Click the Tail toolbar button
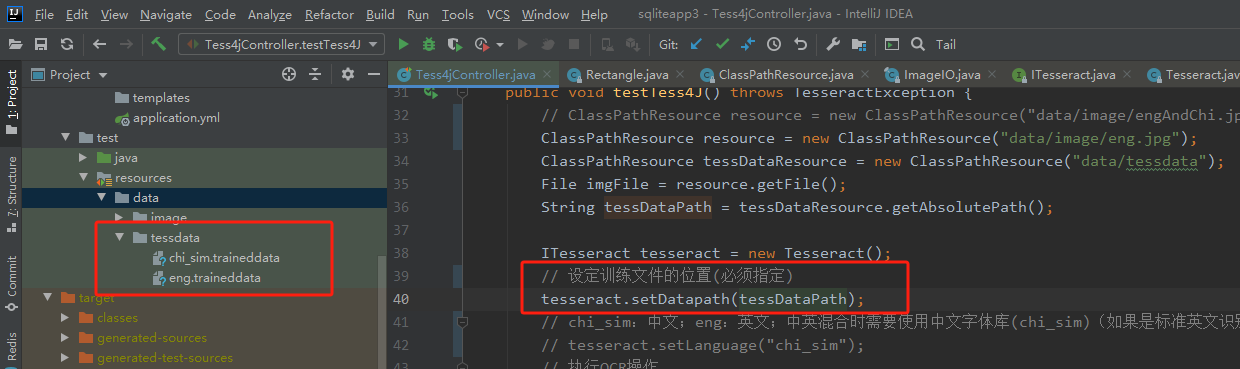Viewport: 1240px width, 369px height. pos(945,44)
